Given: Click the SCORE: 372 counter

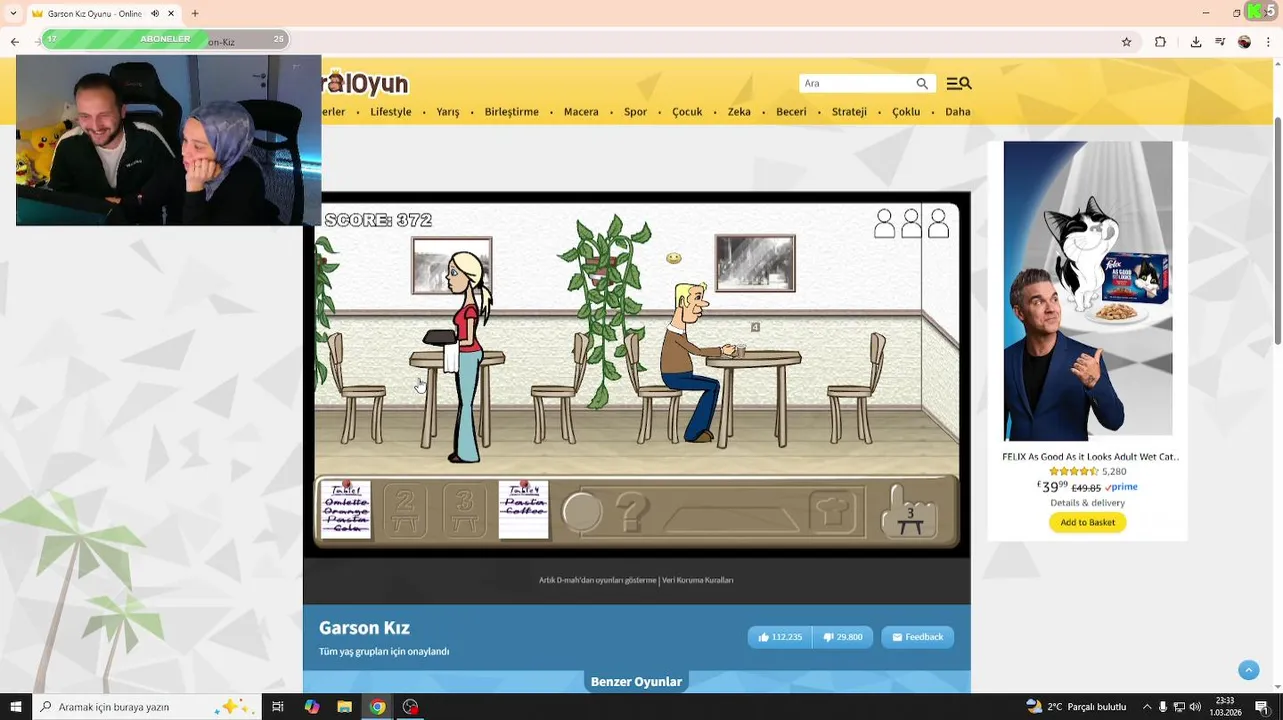Looking at the screenshot, I should tap(378, 220).
